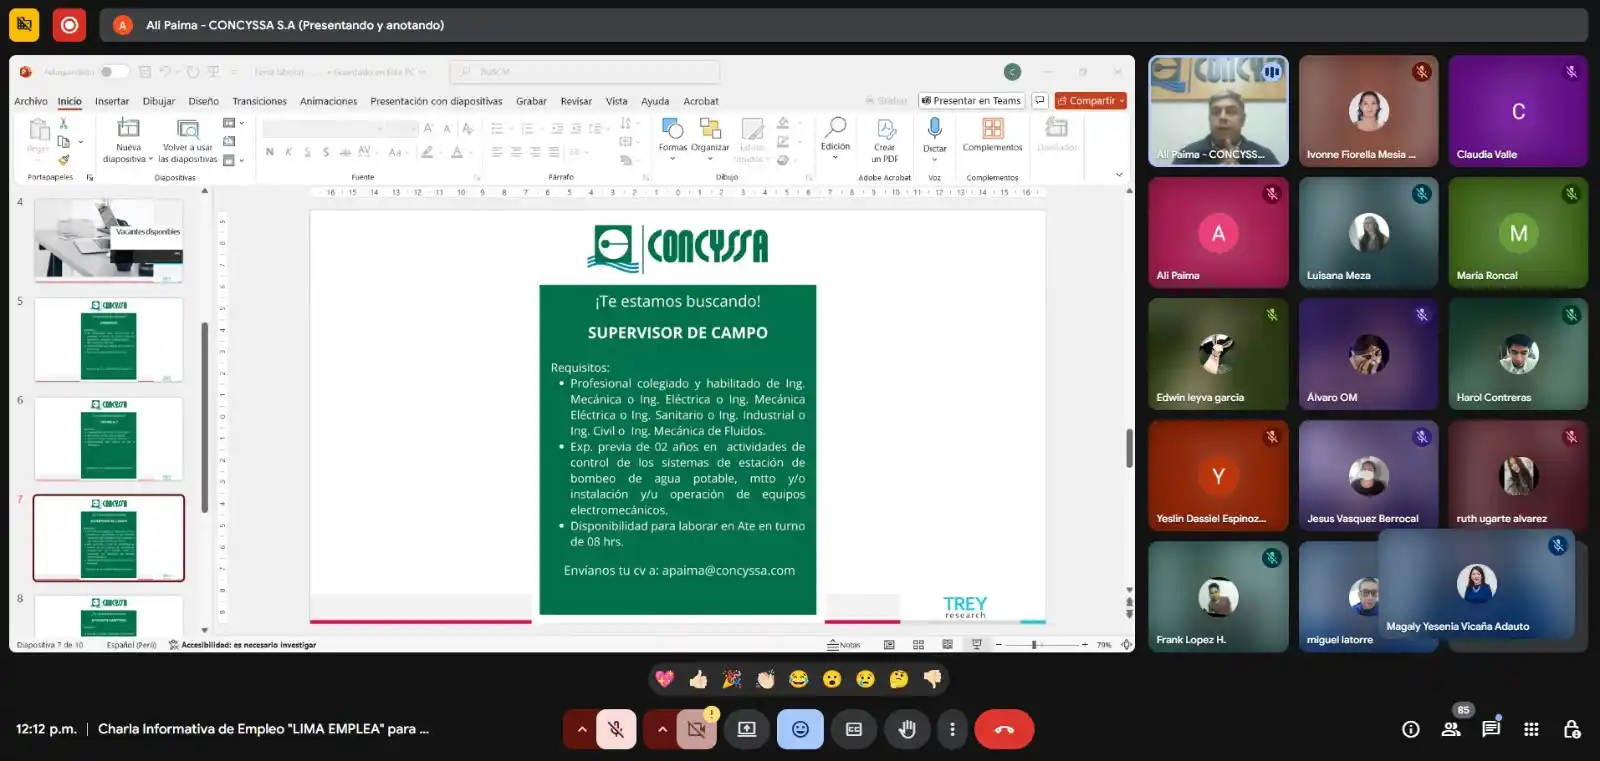Image resolution: width=1600 pixels, height=761 pixels.
Task: Click the comments icon beside Compartir
Action: pos(1040,101)
